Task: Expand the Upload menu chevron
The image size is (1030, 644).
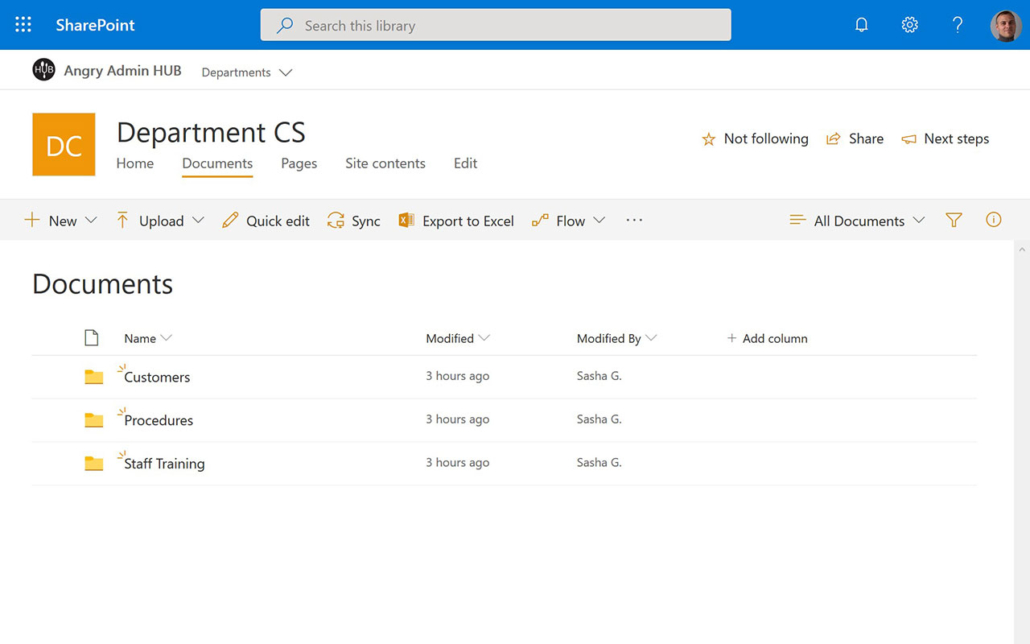Action: click(x=198, y=220)
